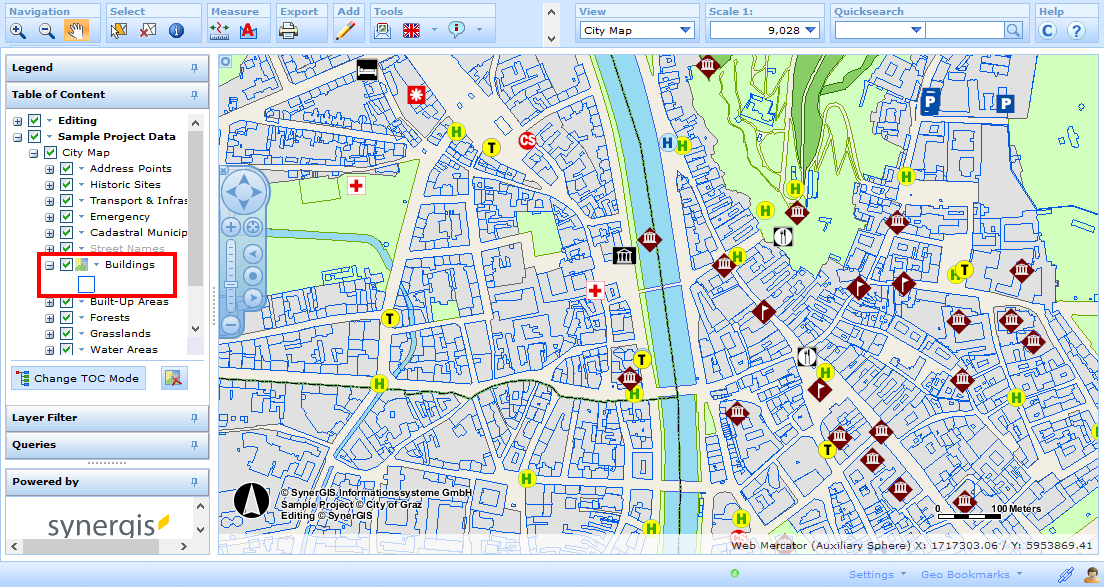Screen dimensions: 1104x587
Task: Click the Print icon in Export group
Action: [x=288, y=29]
